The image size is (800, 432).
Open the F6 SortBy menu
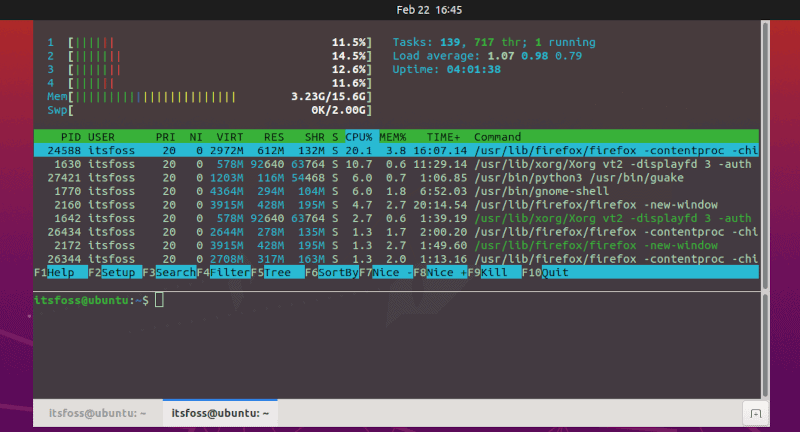(x=338, y=272)
